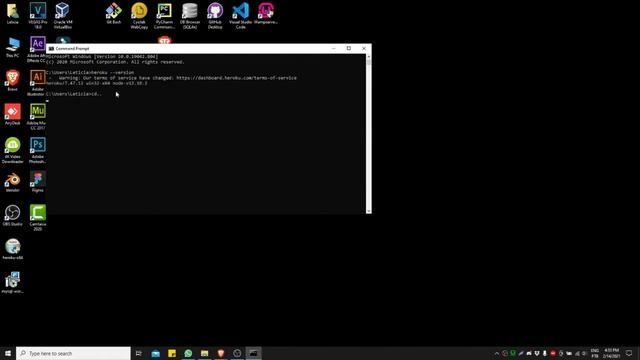Open the Adobe Illustrator desktop shortcut
This screenshot has width=640, height=360.
click(x=37, y=83)
